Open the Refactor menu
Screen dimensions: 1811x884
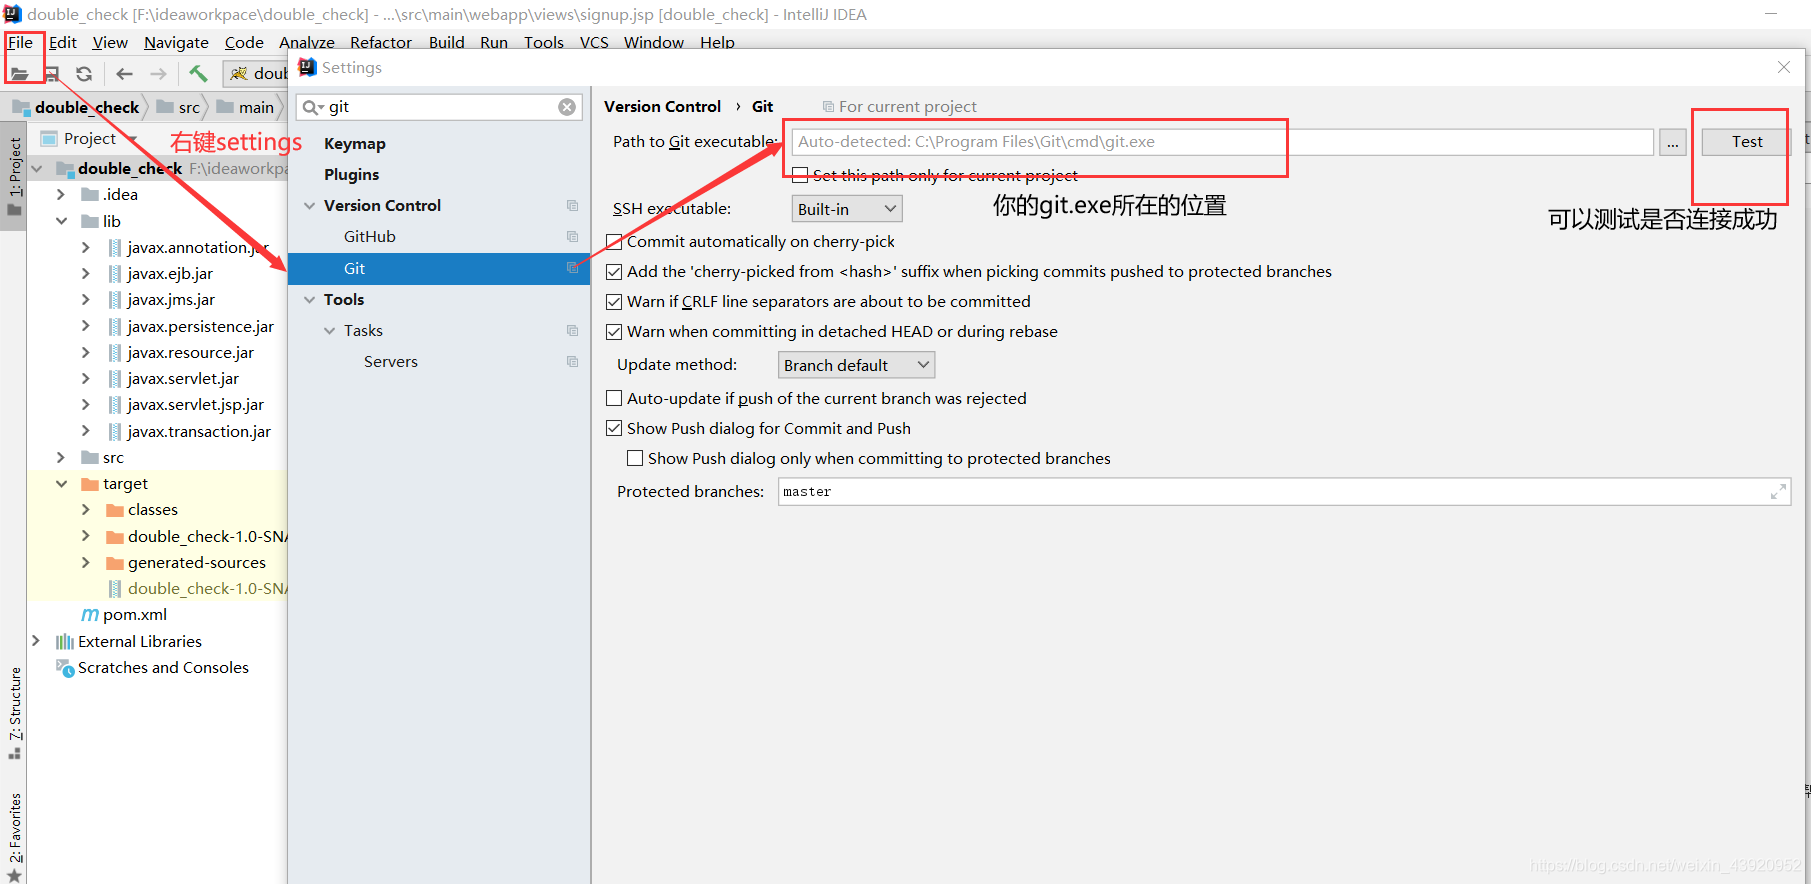coord(381,42)
